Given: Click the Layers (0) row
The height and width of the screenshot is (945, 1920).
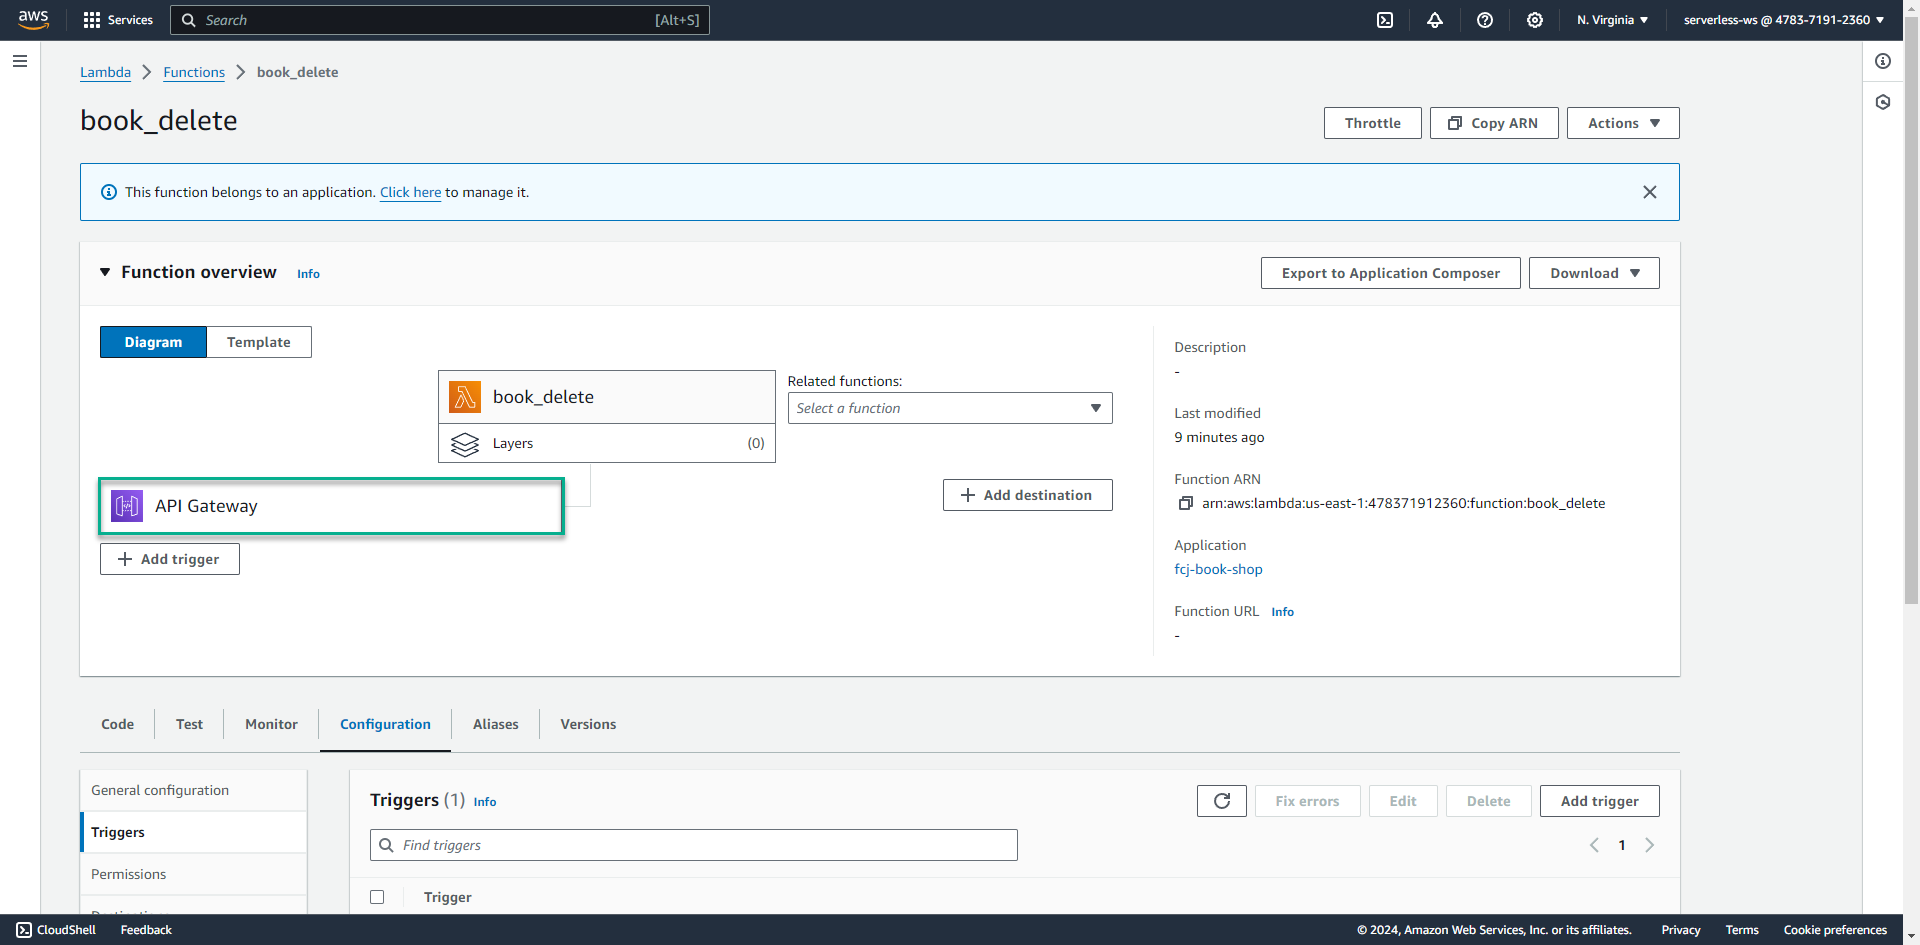Looking at the screenshot, I should click(x=607, y=443).
